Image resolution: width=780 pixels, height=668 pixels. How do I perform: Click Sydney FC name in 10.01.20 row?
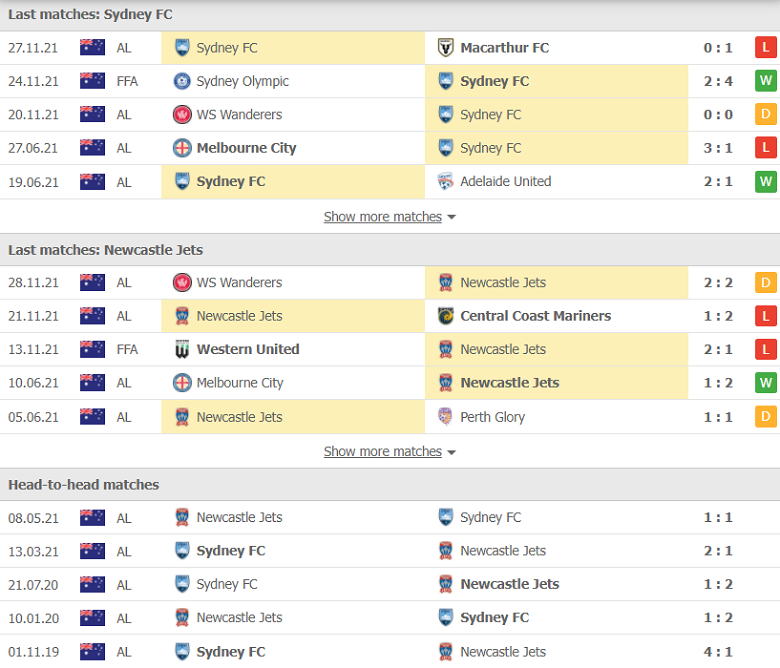[x=494, y=618]
